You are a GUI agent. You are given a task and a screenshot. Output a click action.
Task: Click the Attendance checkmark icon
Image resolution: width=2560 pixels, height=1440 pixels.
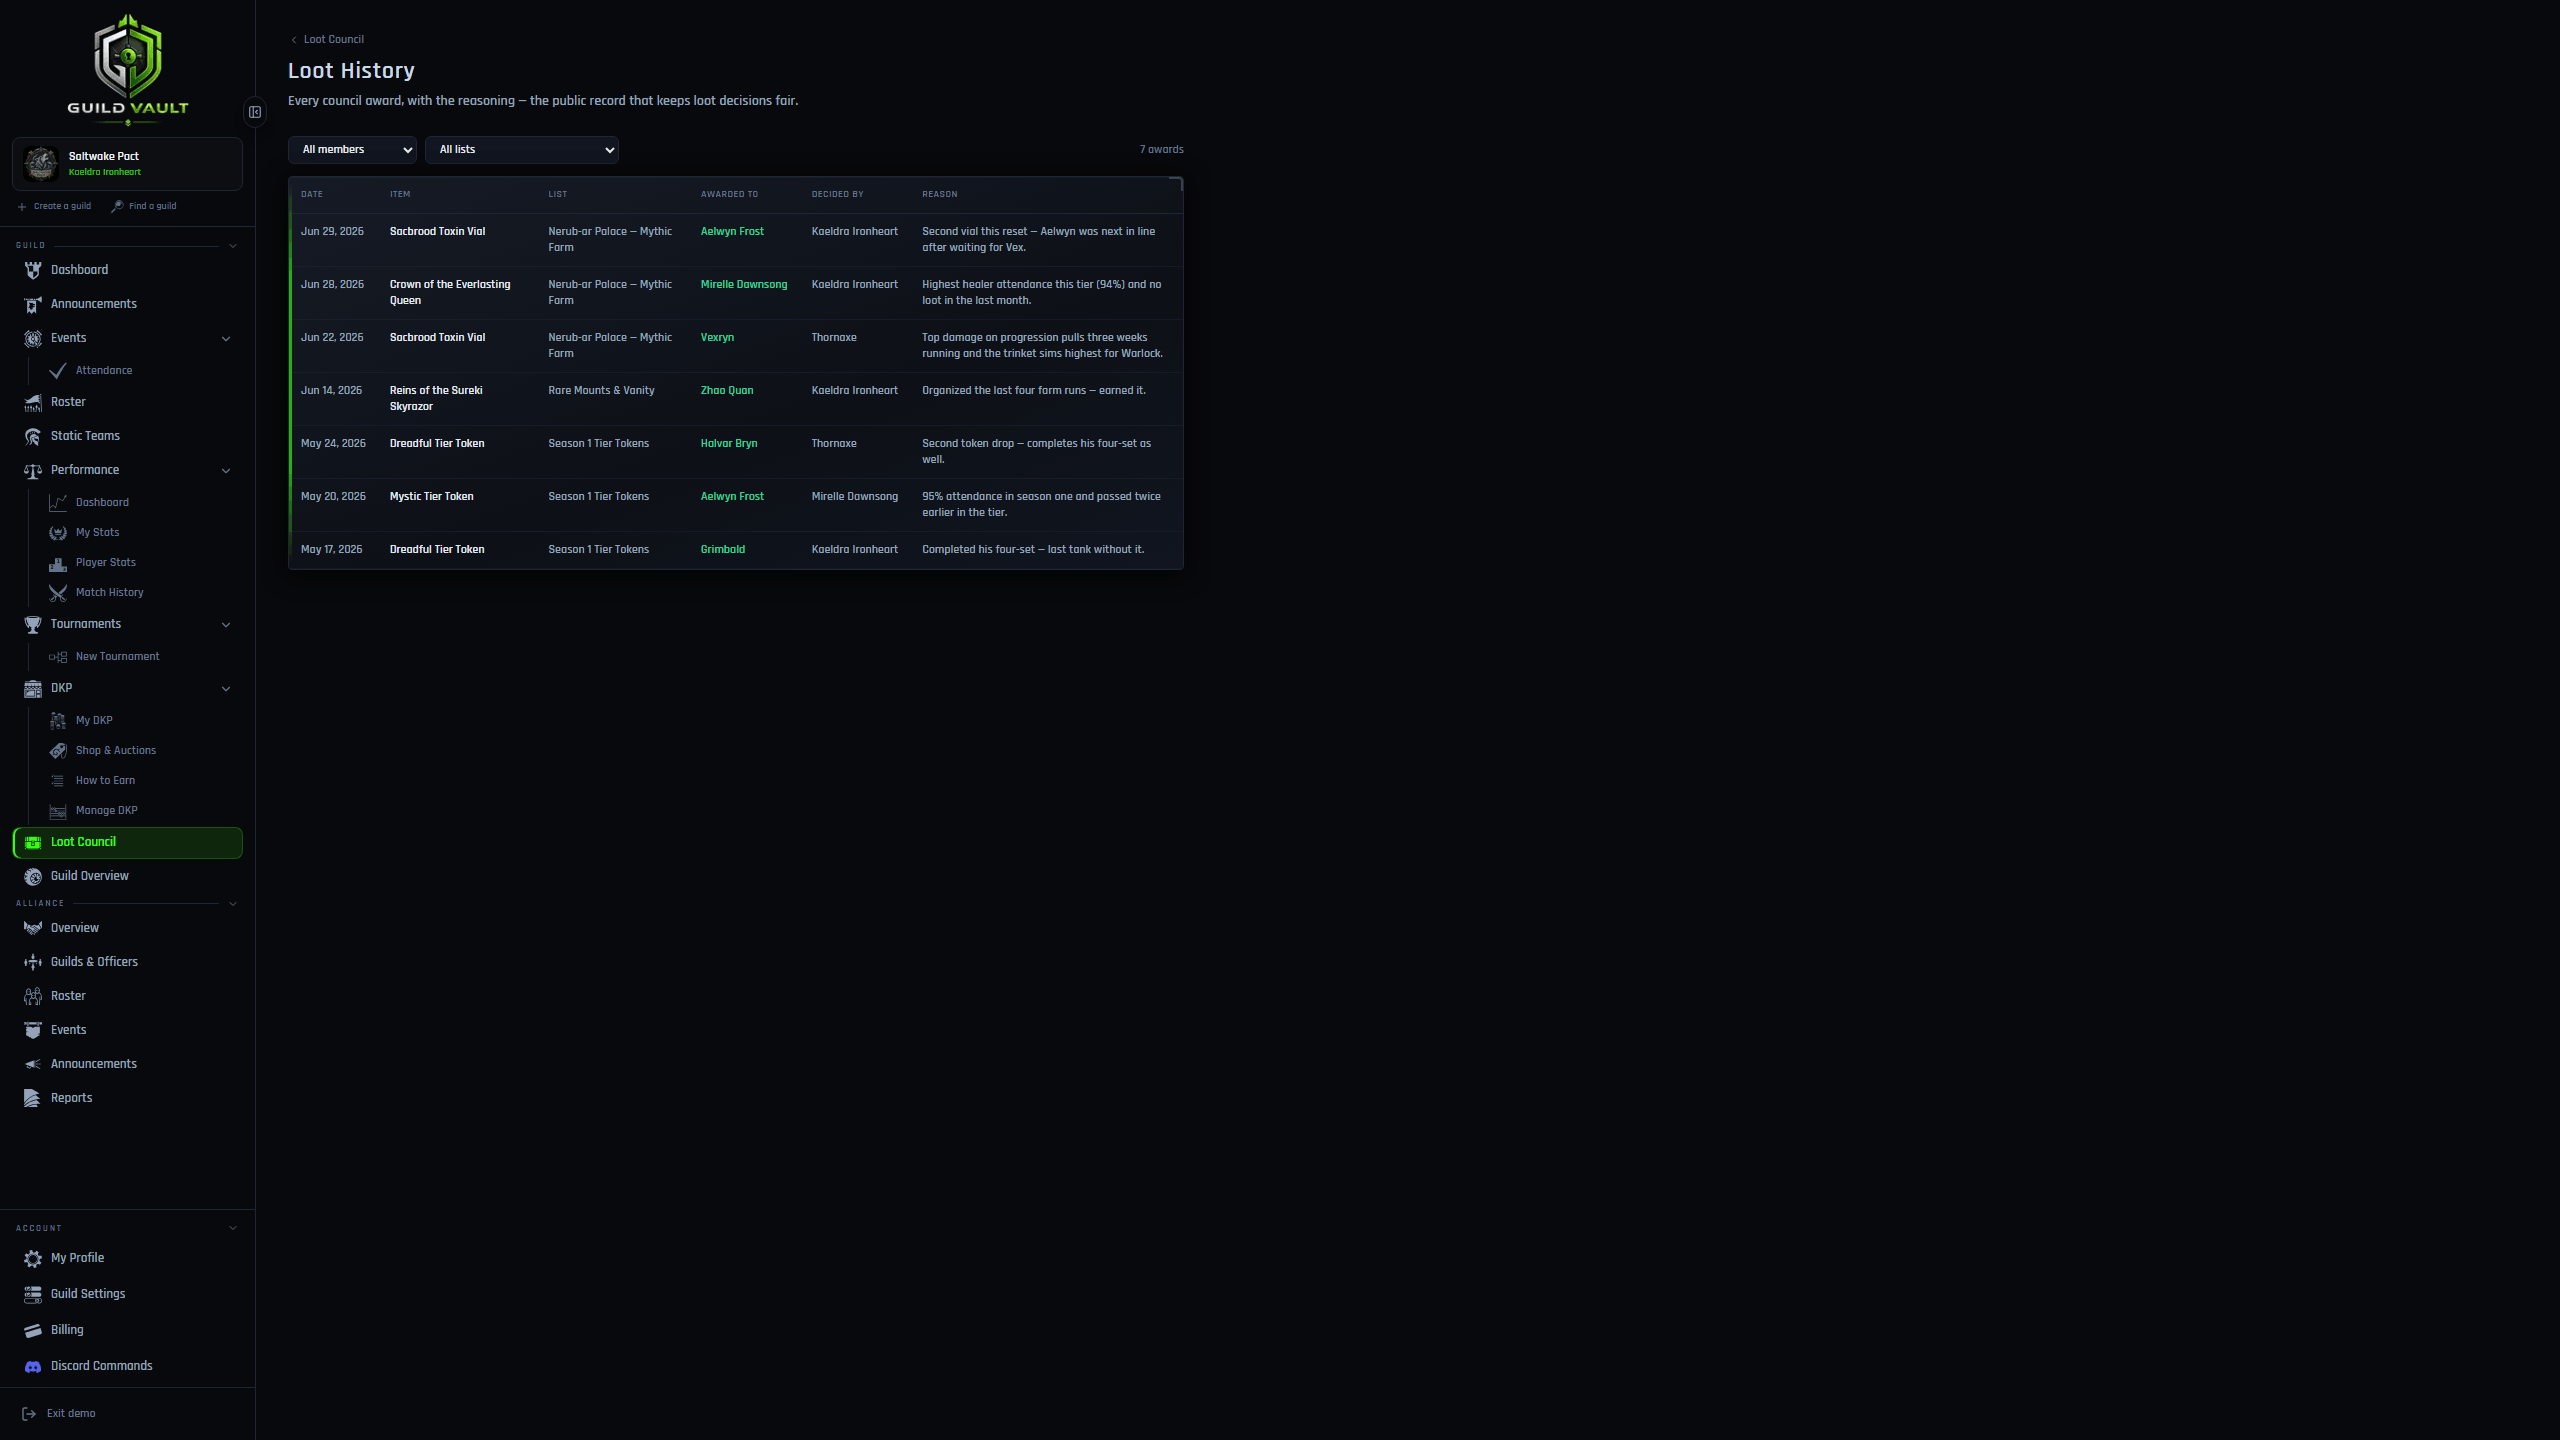pos(58,371)
